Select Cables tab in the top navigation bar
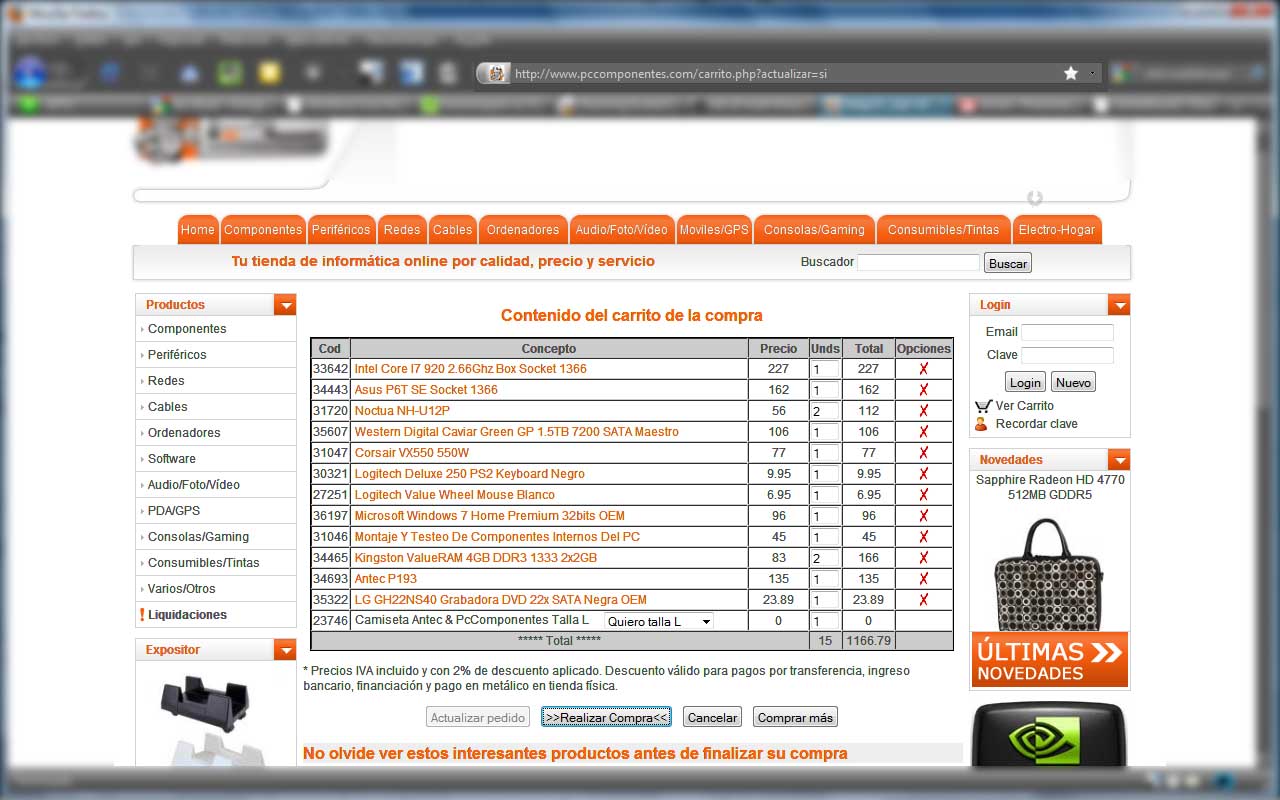Screen dimensions: 1280x800 point(452,230)
